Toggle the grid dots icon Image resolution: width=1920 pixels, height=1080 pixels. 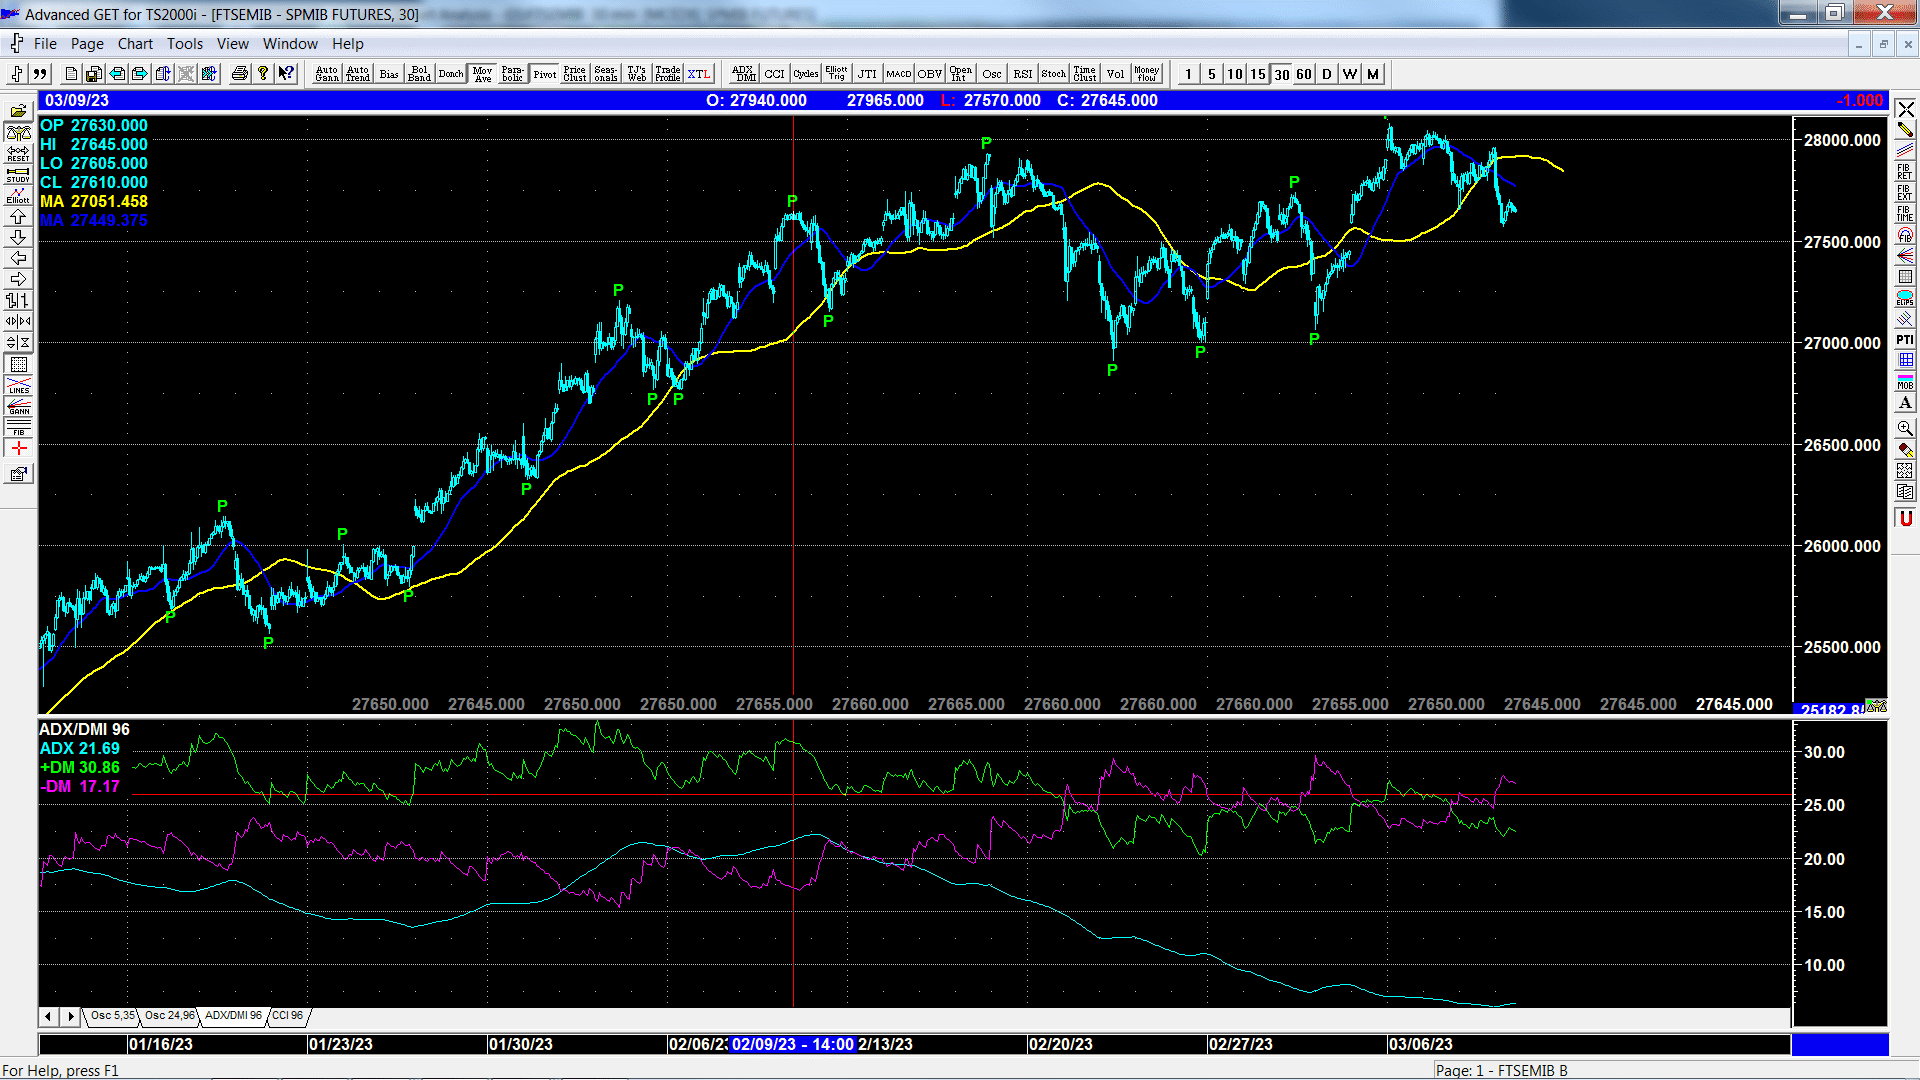18,364
